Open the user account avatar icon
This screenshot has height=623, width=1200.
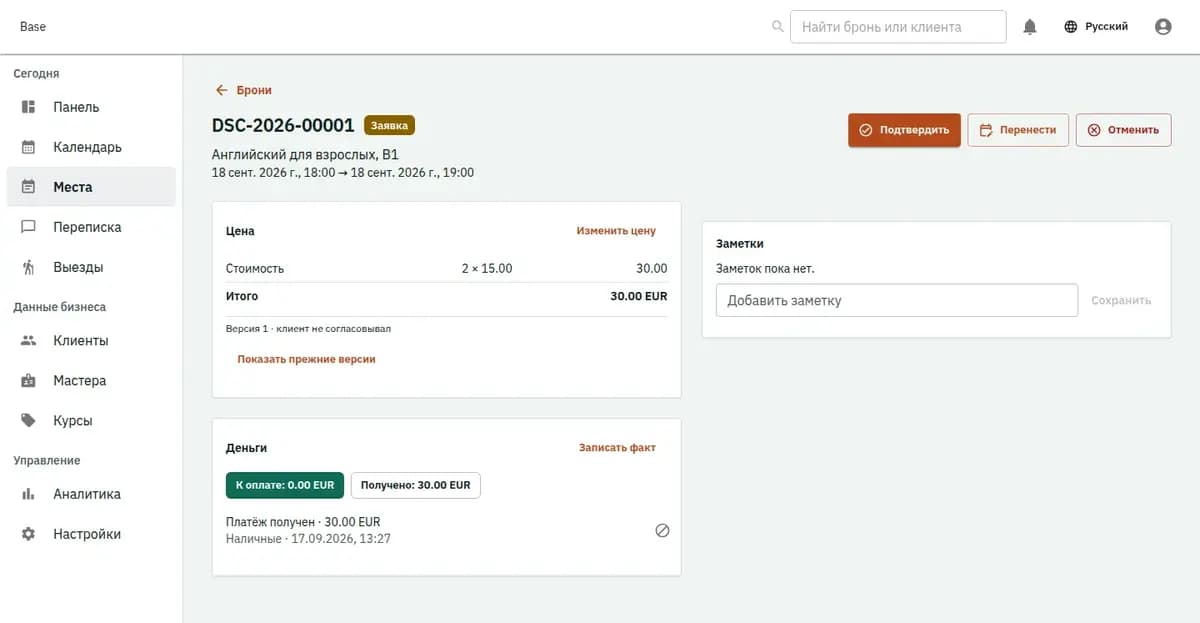1163,27
